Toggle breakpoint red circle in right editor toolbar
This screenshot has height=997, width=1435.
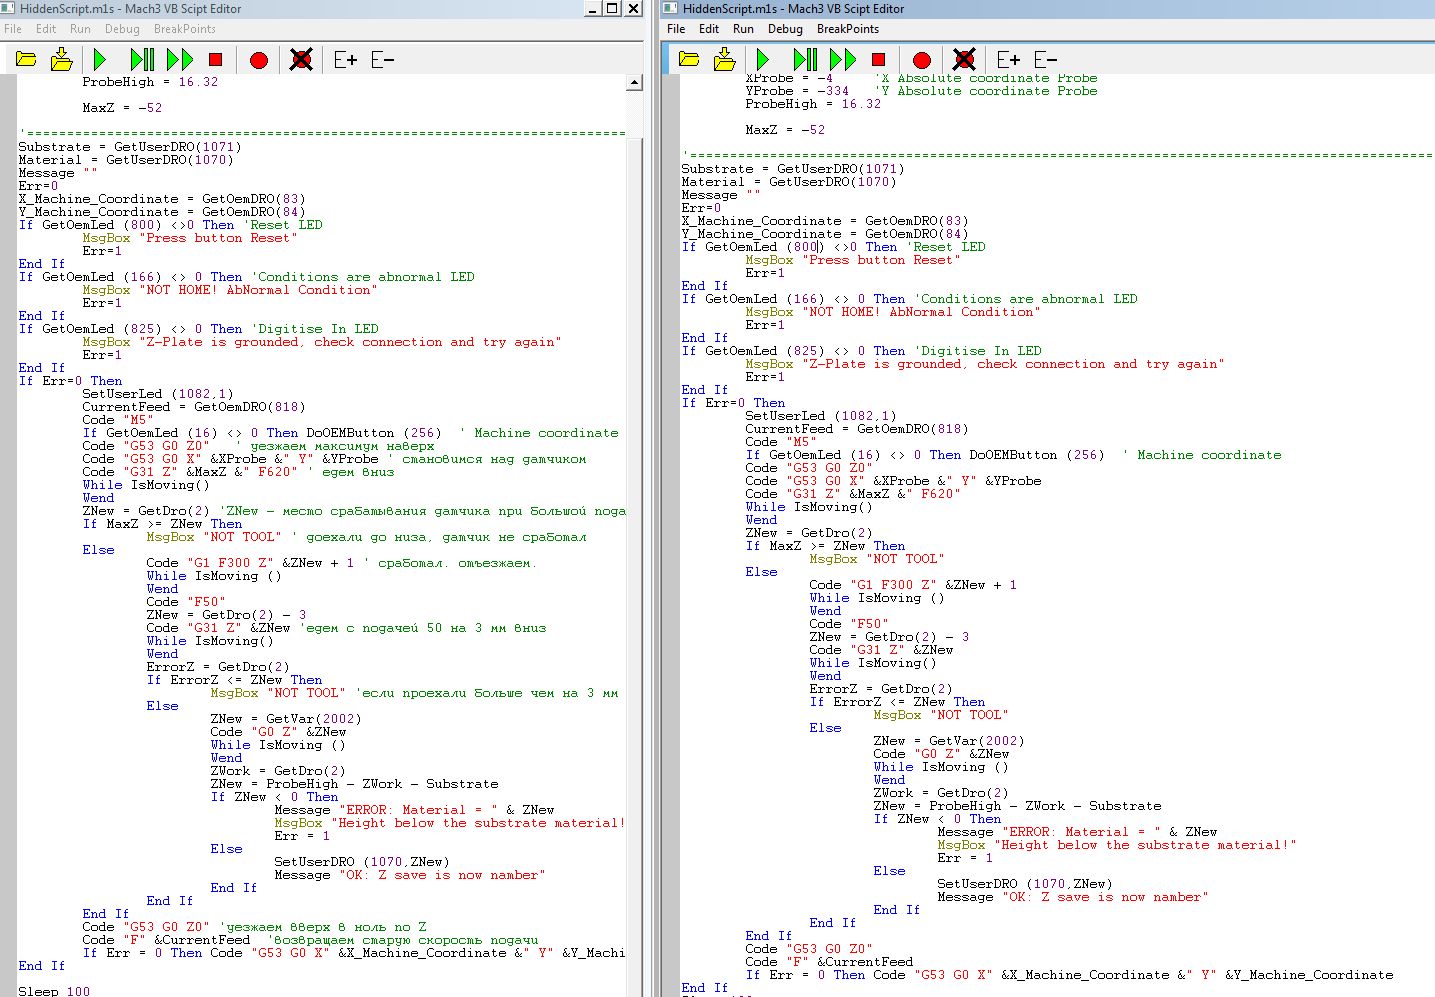(922, 60)
